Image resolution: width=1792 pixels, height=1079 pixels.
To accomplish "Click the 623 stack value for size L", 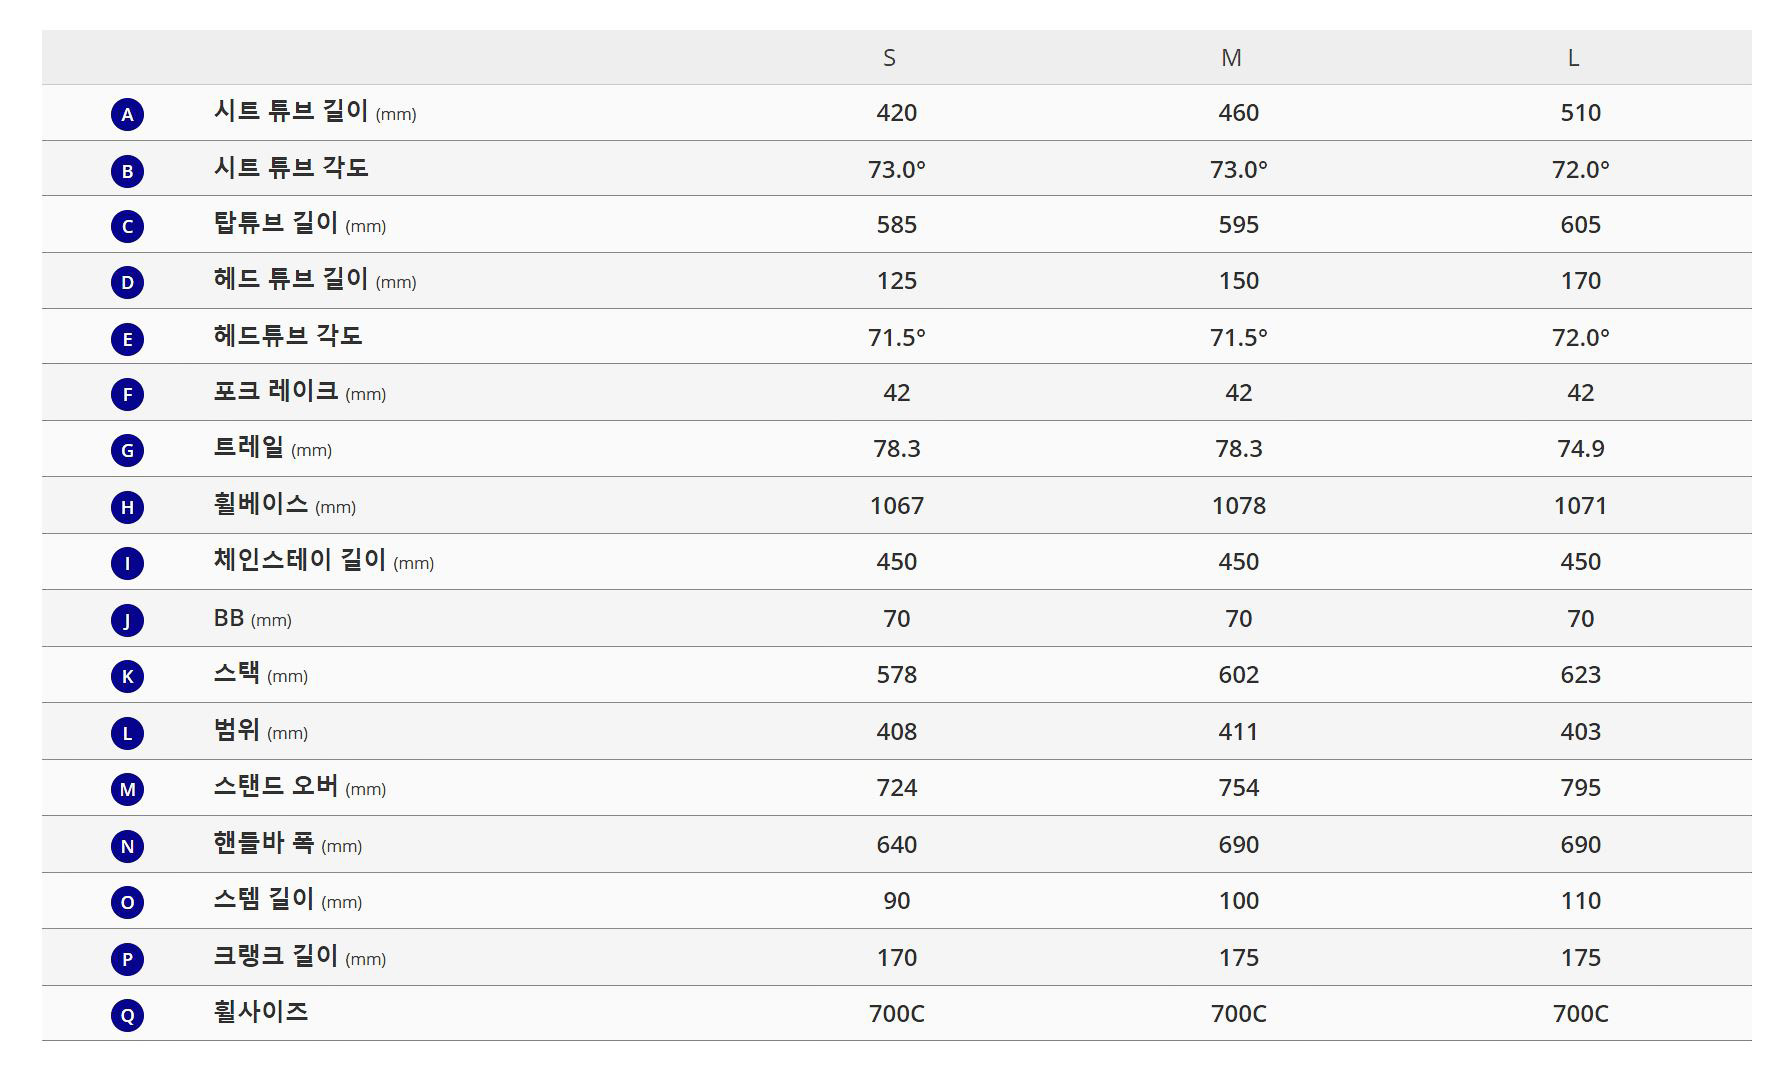I will click(x=1580, y=675).
